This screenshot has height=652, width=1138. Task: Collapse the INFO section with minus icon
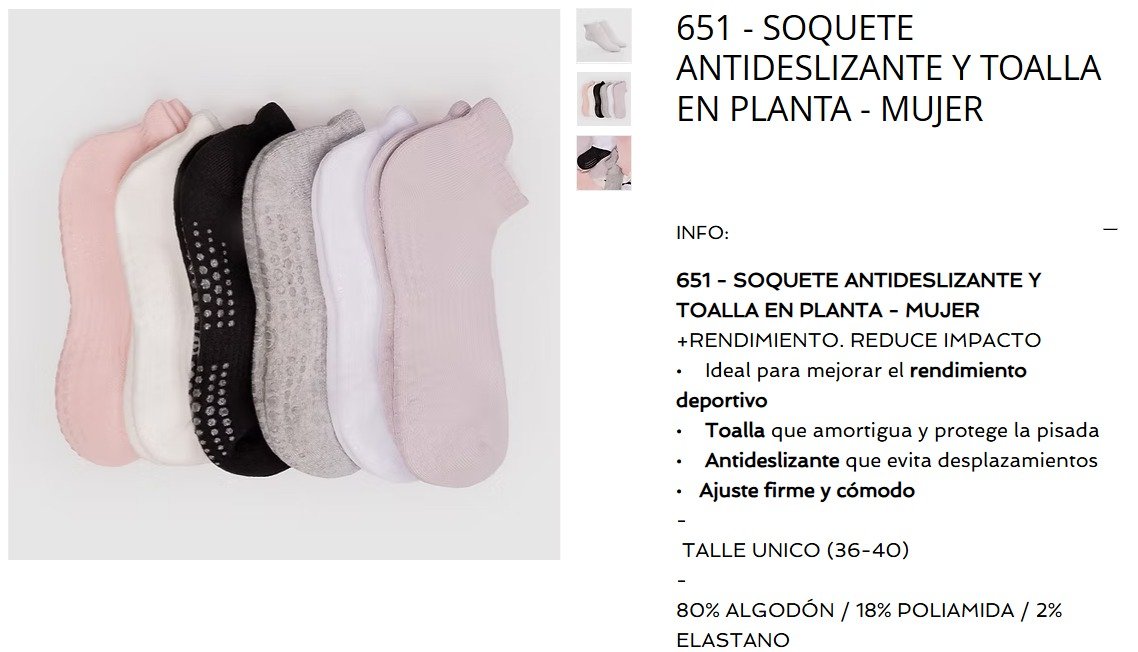click(x=1110, y=229)
